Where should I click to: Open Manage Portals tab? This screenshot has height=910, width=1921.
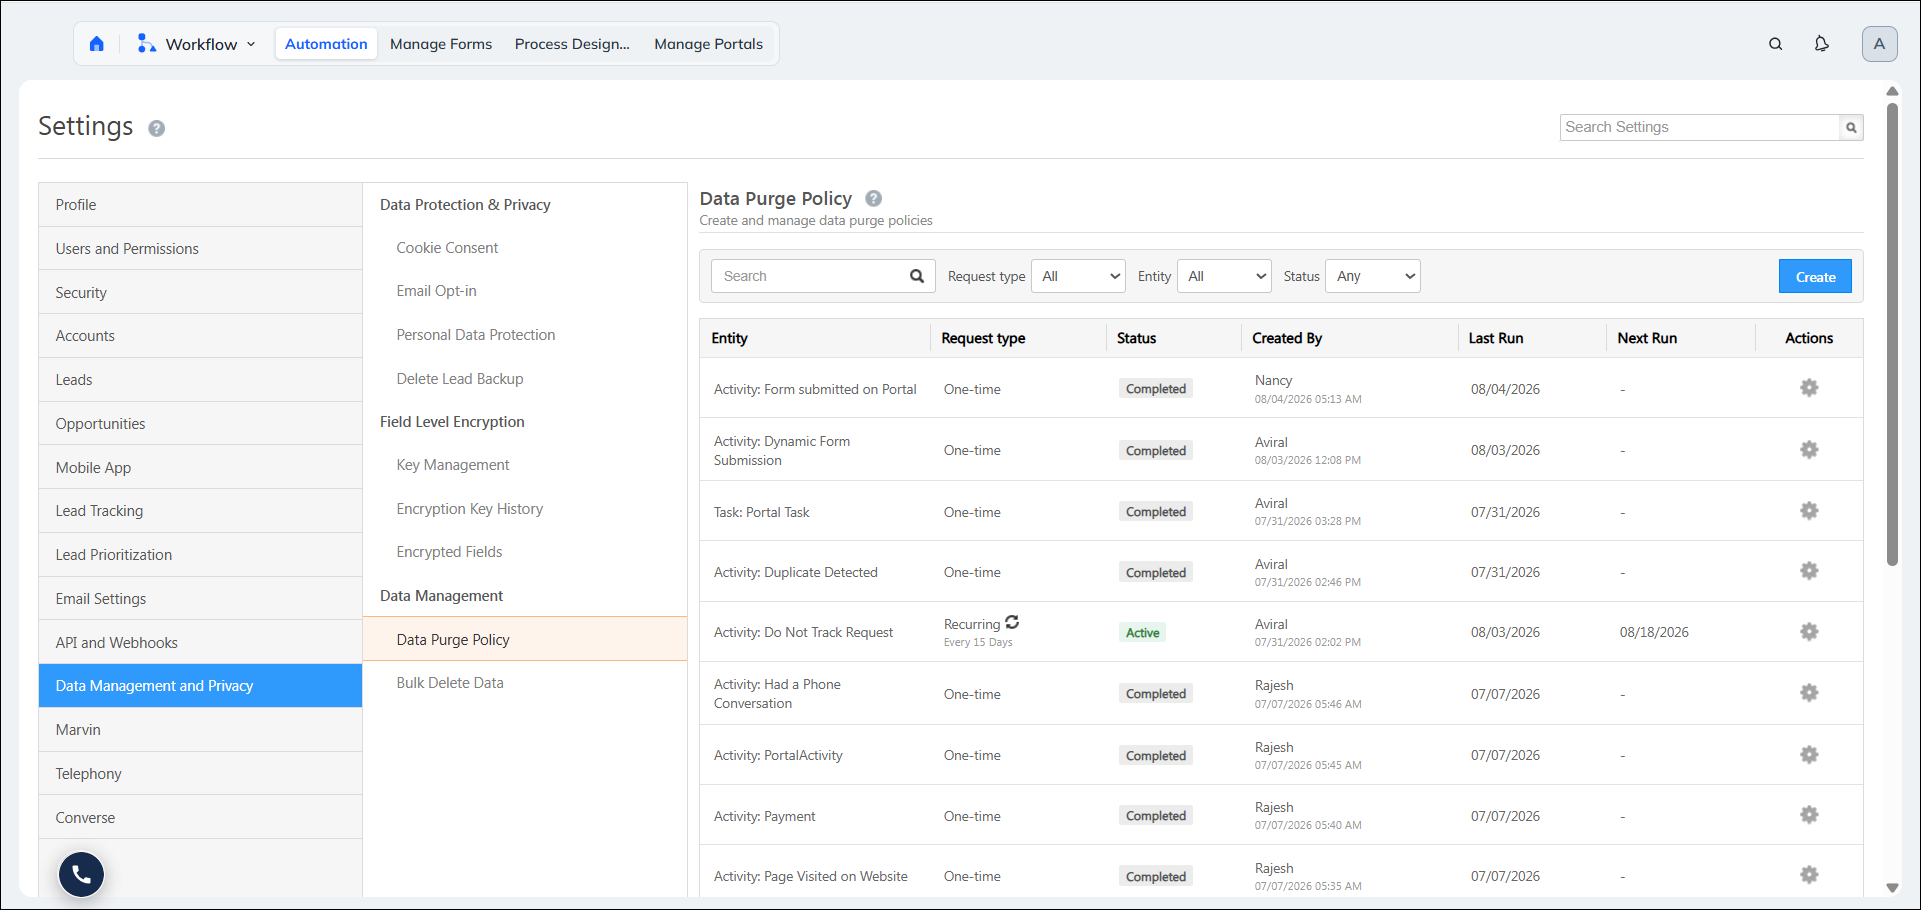(708, 44)
